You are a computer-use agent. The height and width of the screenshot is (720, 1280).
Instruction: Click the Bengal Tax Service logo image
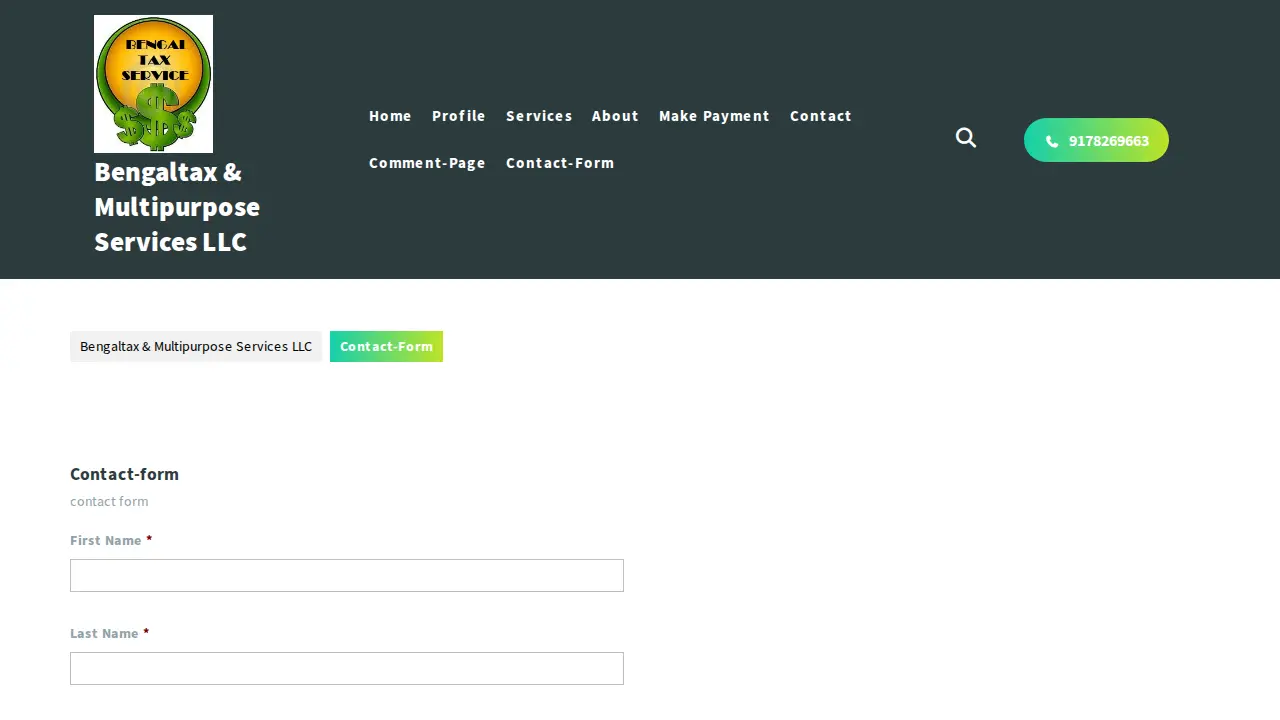153,84
